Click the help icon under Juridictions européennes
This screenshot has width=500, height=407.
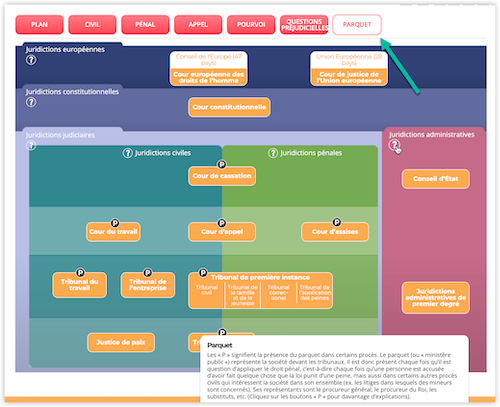point(31,60)
